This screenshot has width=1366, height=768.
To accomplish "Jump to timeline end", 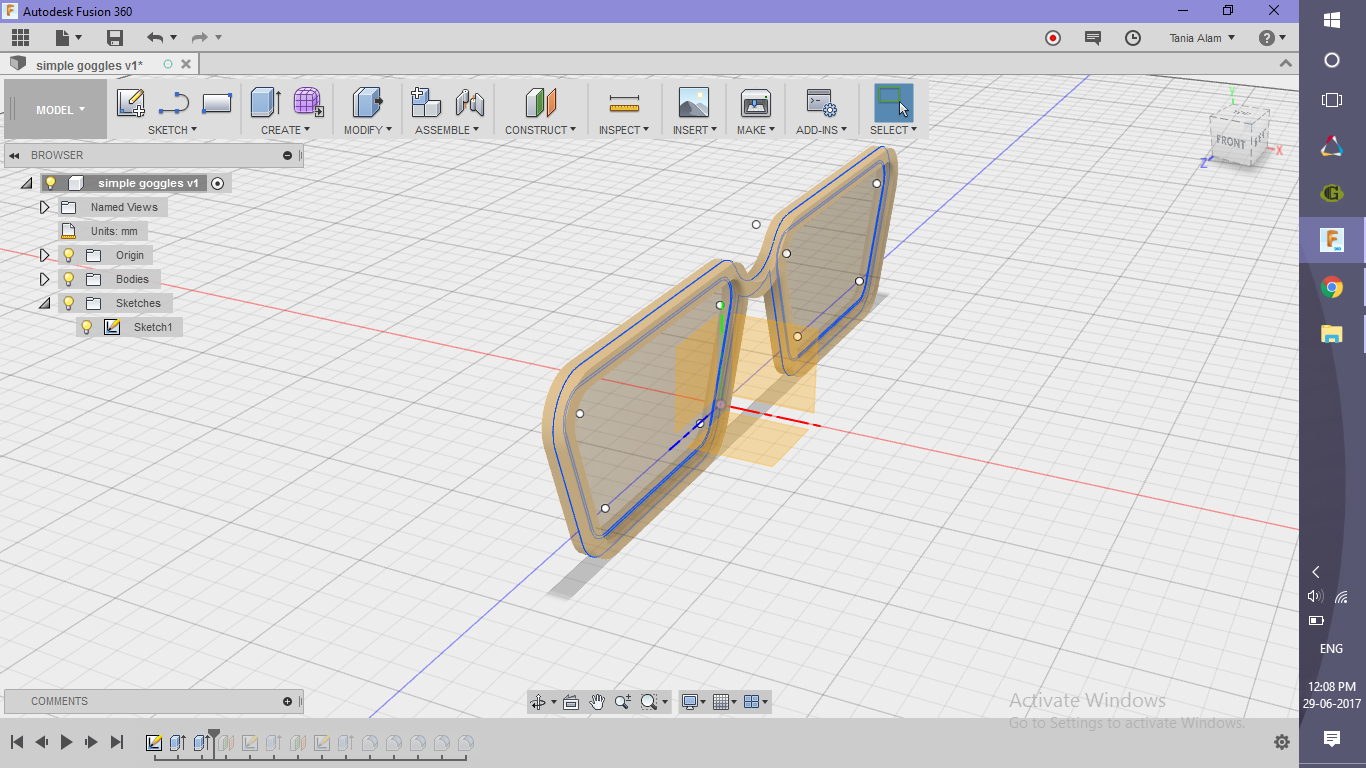I will [x=116, y=742].
